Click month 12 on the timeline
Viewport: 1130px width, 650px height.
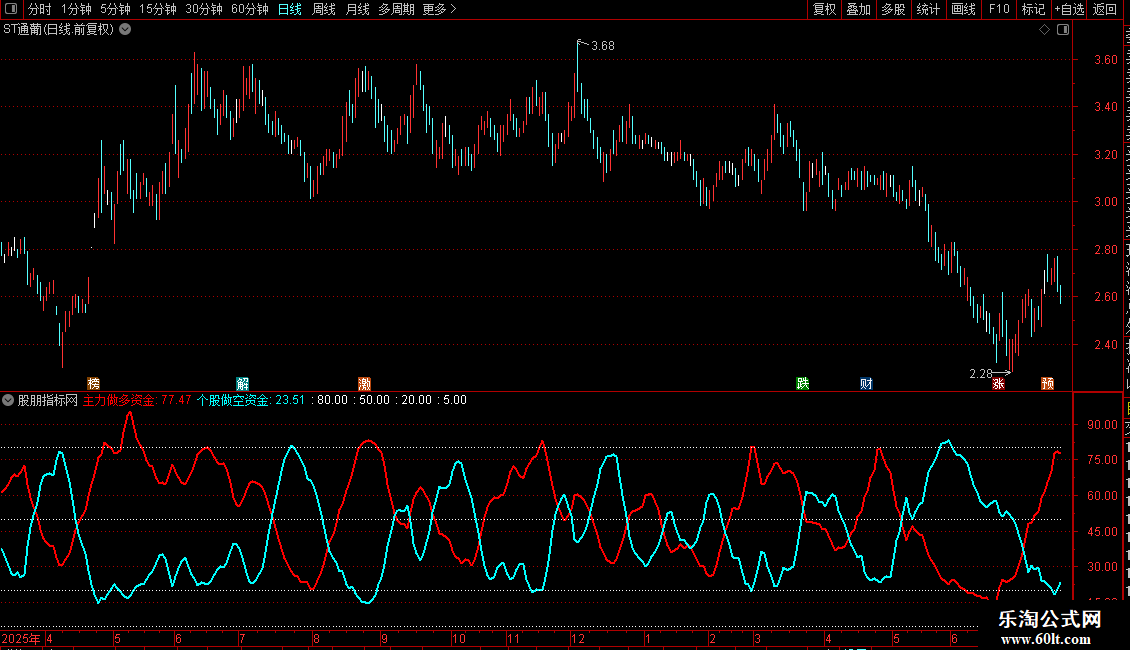coord(578,638)
